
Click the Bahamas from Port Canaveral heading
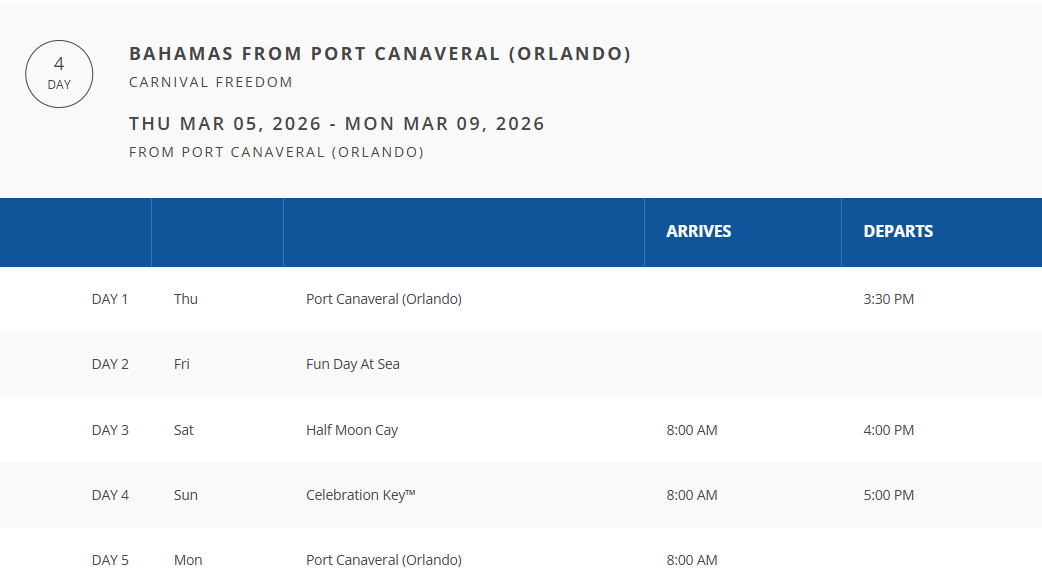click(380, 54)
